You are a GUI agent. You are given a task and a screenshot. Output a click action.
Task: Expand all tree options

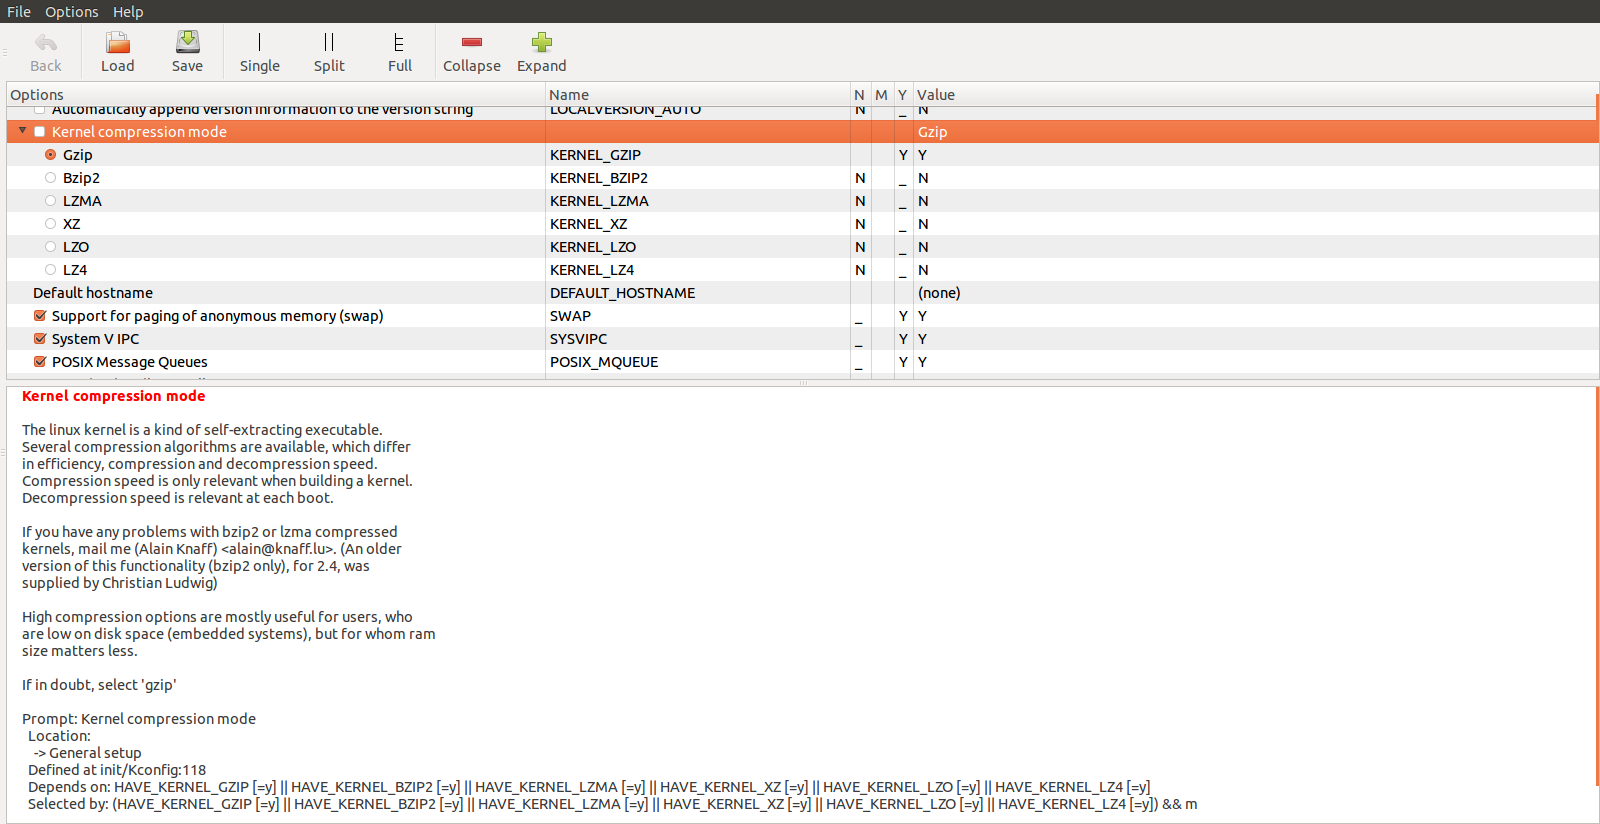click(541, 43)
